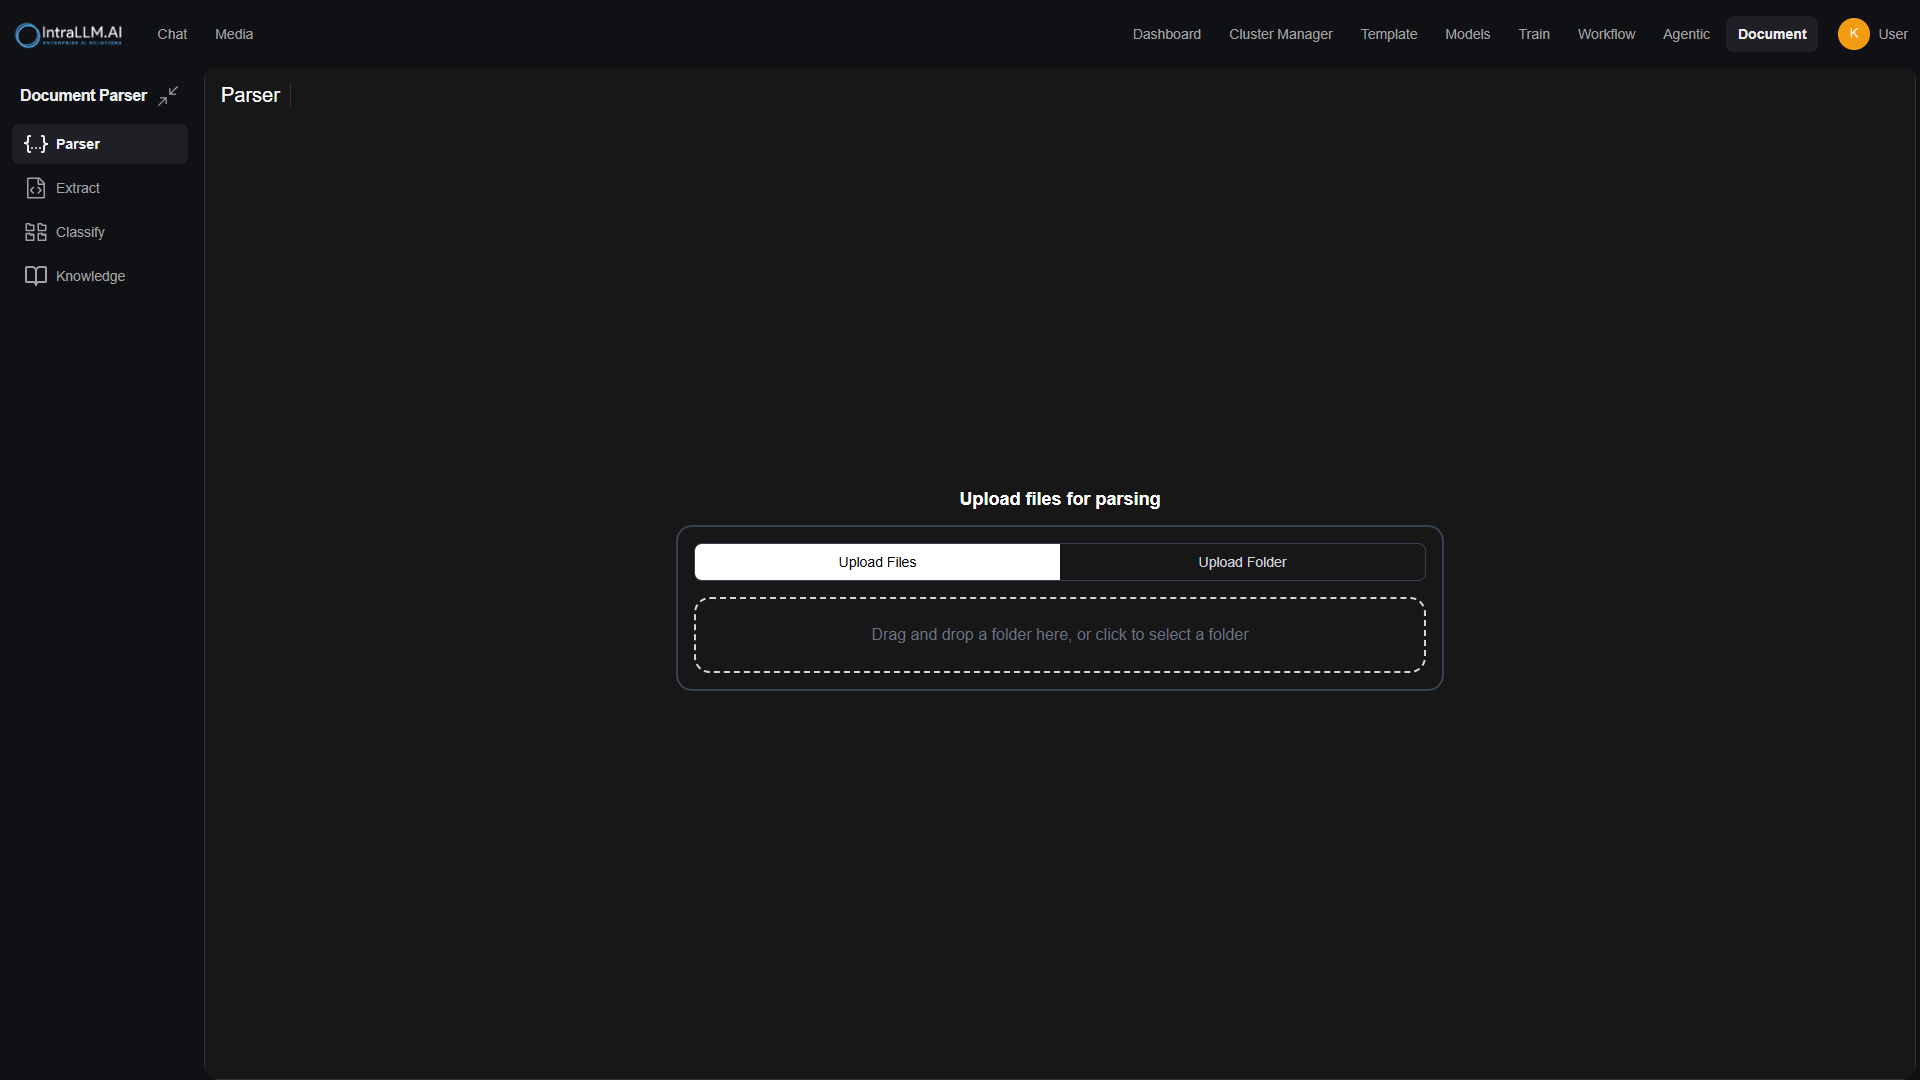Go to Dashboard
This screenshot has height=1080, width=1920.
(1166, 34)
